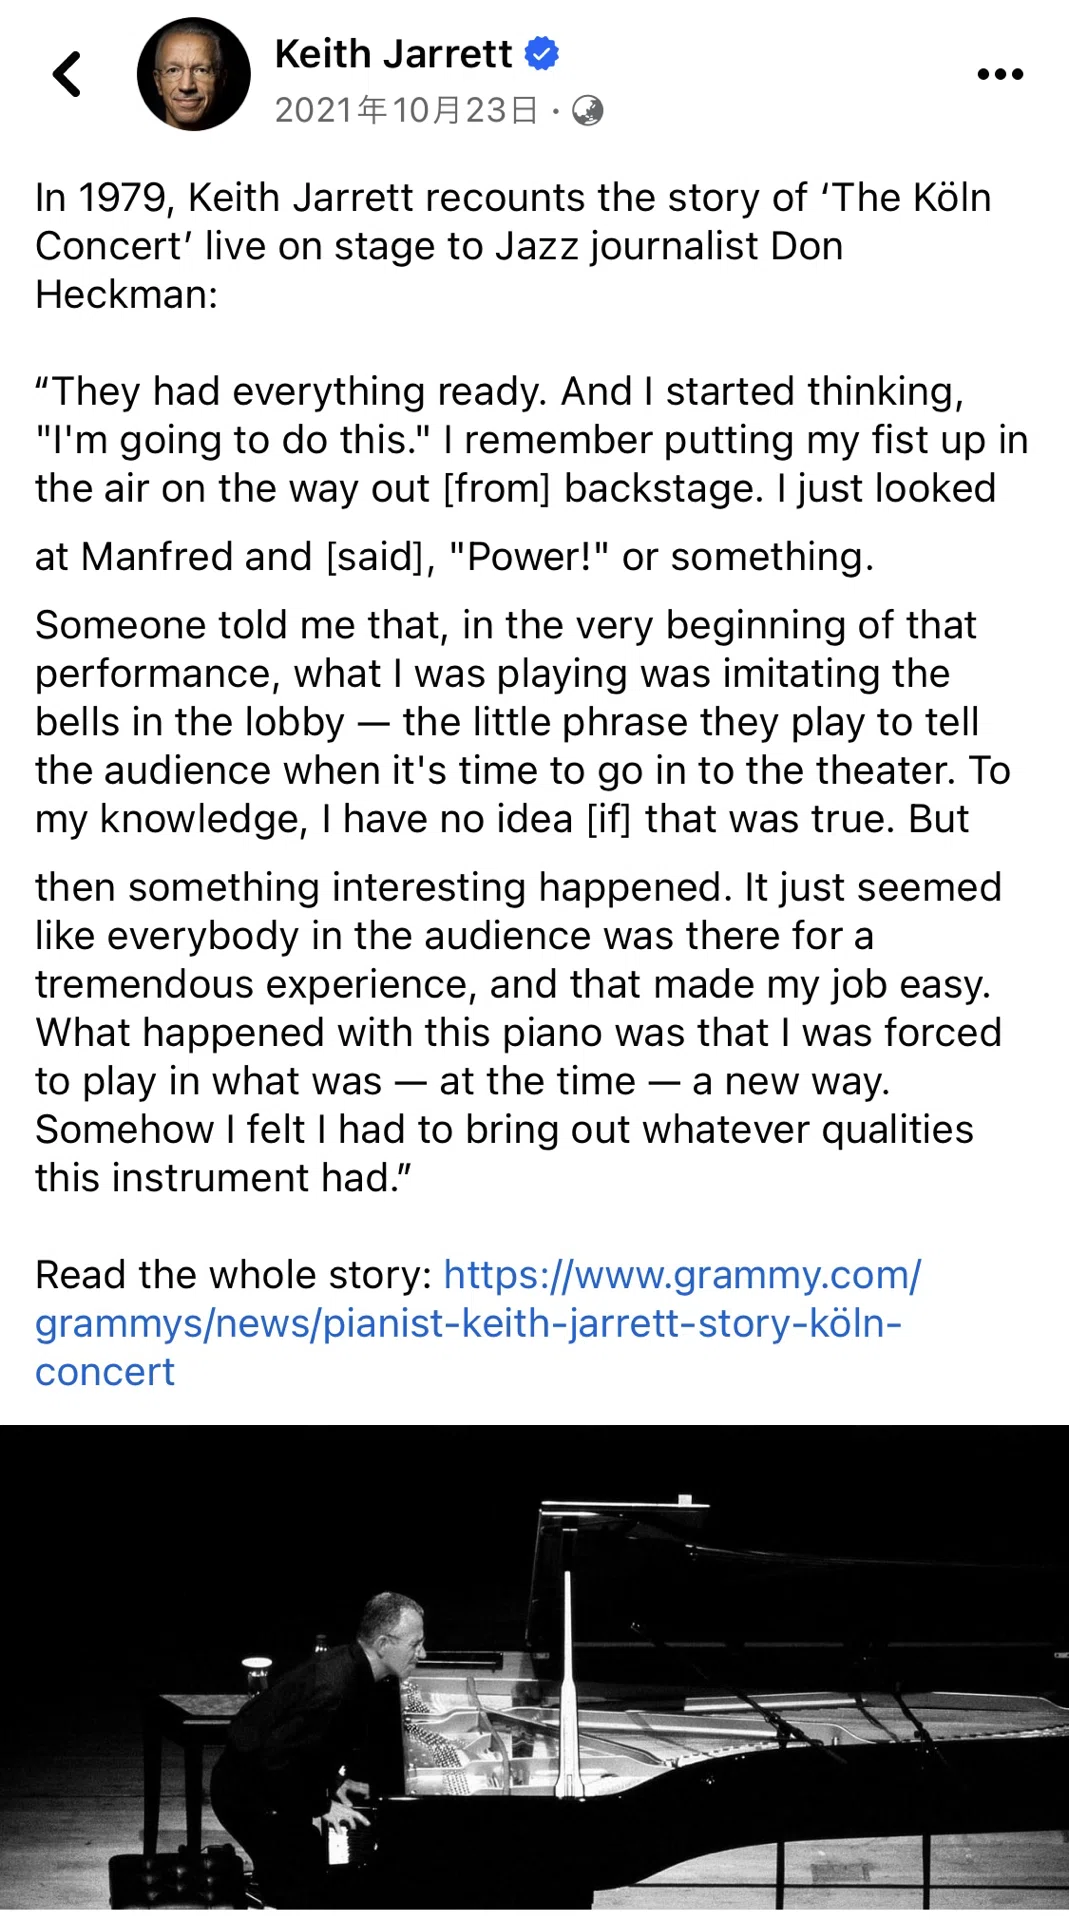This screenshot has height=1920, width=1069.
Task: Tap the 'concert' ending of the link
Action: point(105,1372)
